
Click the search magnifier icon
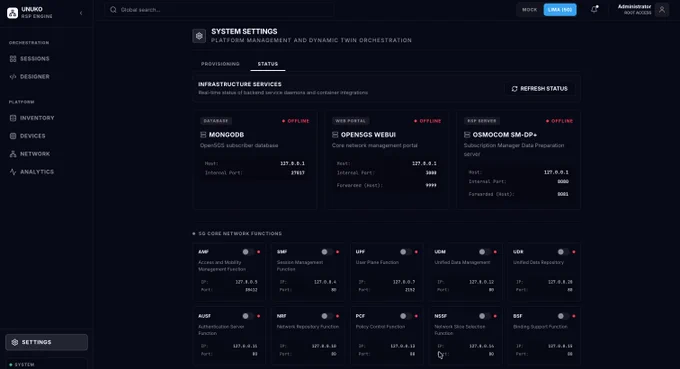(x=113, y=10)
